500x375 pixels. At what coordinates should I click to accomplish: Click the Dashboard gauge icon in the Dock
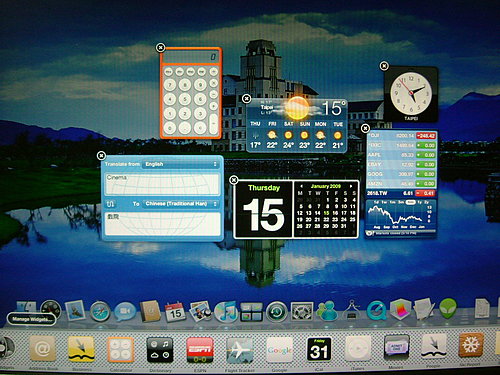pos(51,310)
